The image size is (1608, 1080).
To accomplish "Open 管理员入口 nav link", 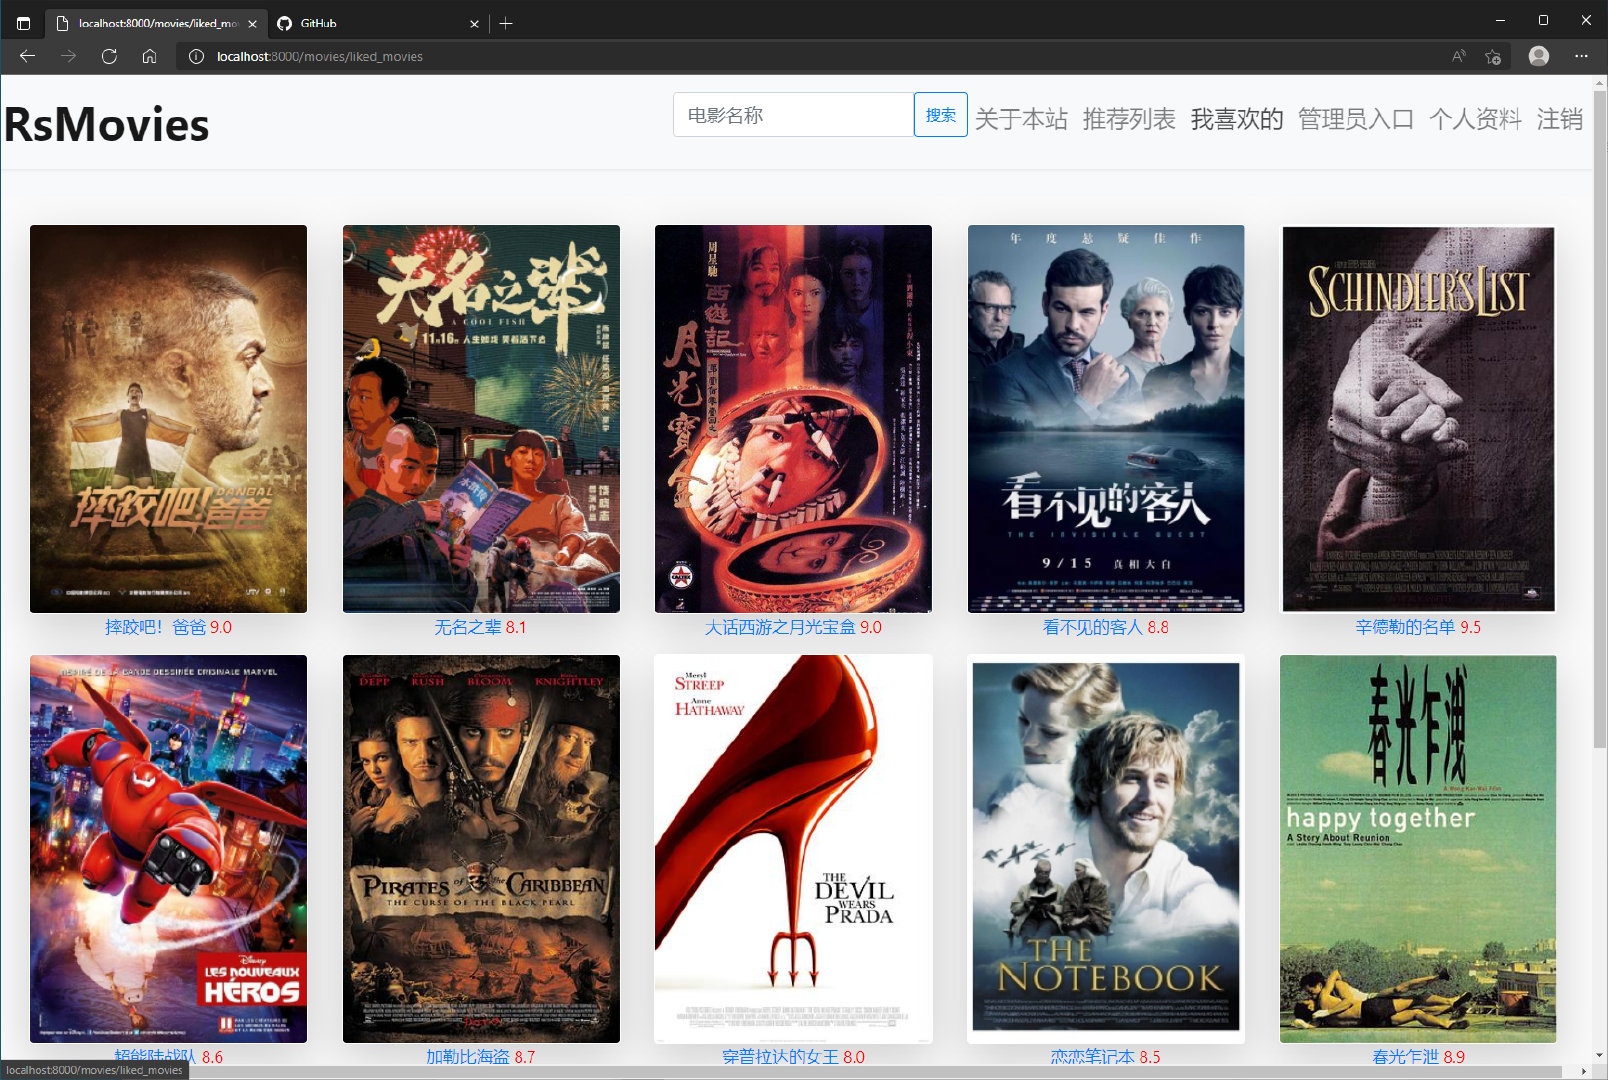I will 1356,120.
